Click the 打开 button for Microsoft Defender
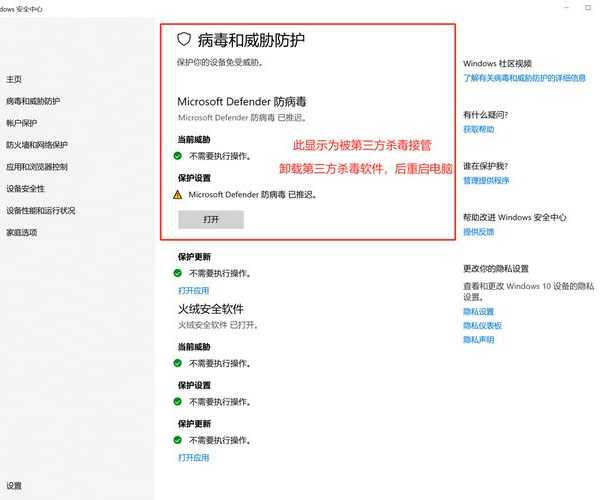600x500 pixels. pyautogui.click(x=211, y=220)
